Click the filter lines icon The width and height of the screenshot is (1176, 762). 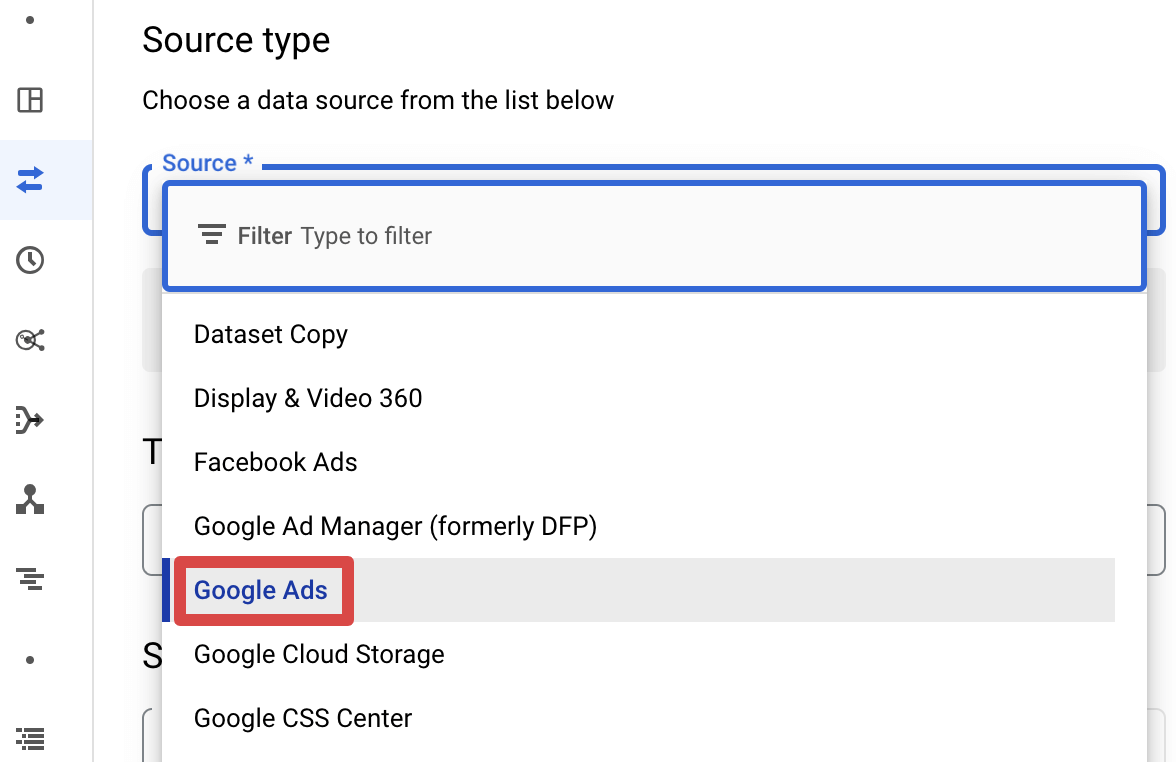pyautogui.click(x=212, y=235)
